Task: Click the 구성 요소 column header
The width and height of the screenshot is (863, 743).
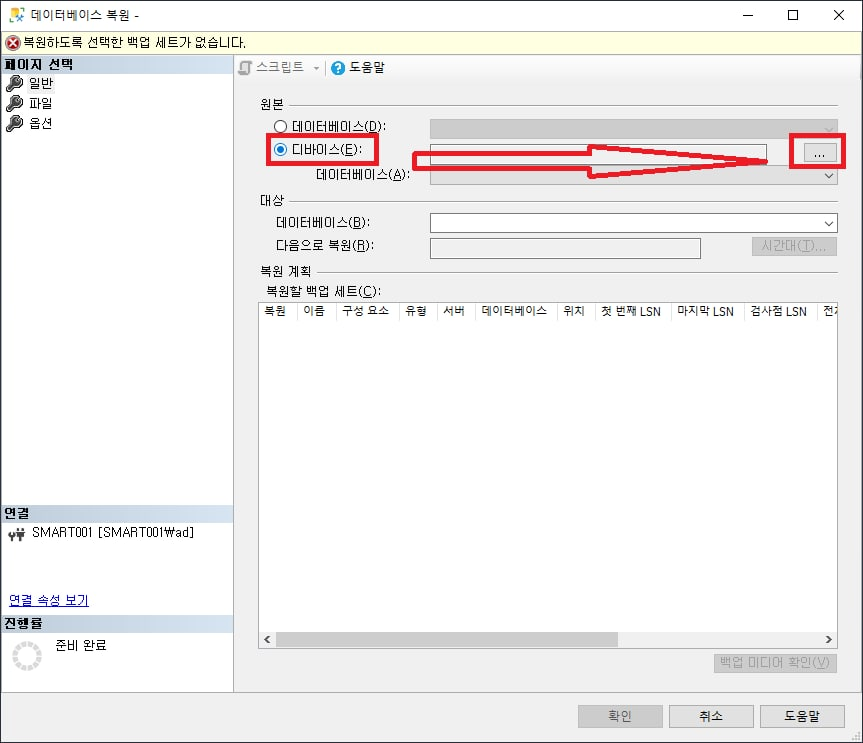Action: point(367,311)
